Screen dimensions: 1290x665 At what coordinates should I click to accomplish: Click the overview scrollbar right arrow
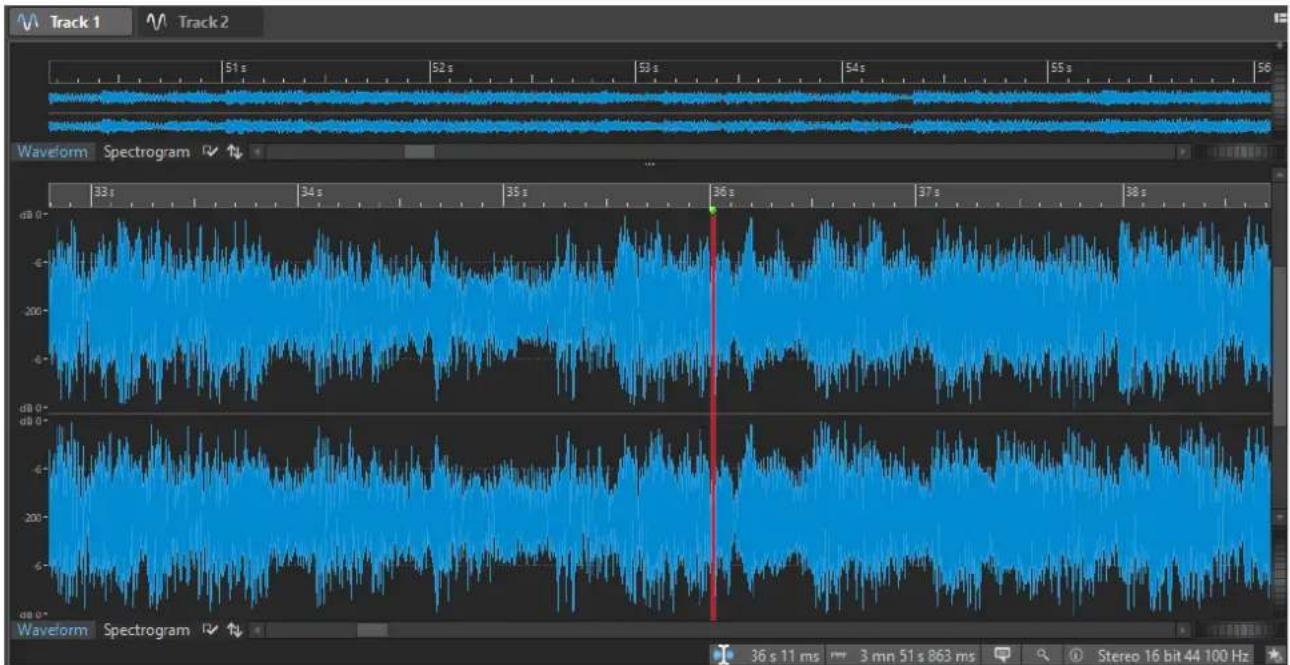pyautogui.click(x=1183, y=152)
